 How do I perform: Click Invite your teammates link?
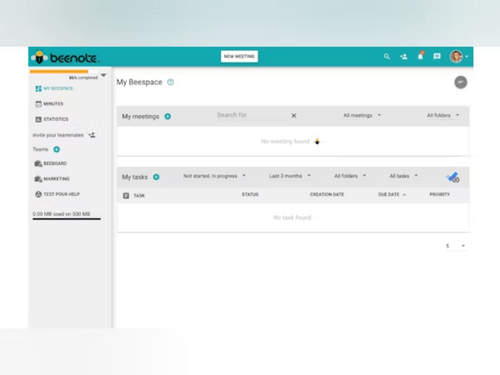pyautogui.click(x=58, y=135)
